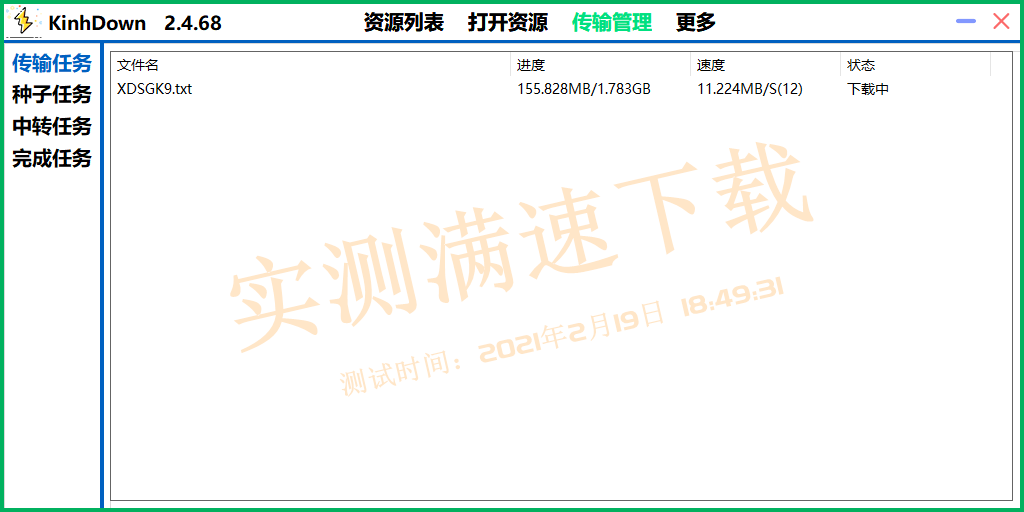
Task: Open 种子任务 in the sidebar
Action: [x=52, y=95]
